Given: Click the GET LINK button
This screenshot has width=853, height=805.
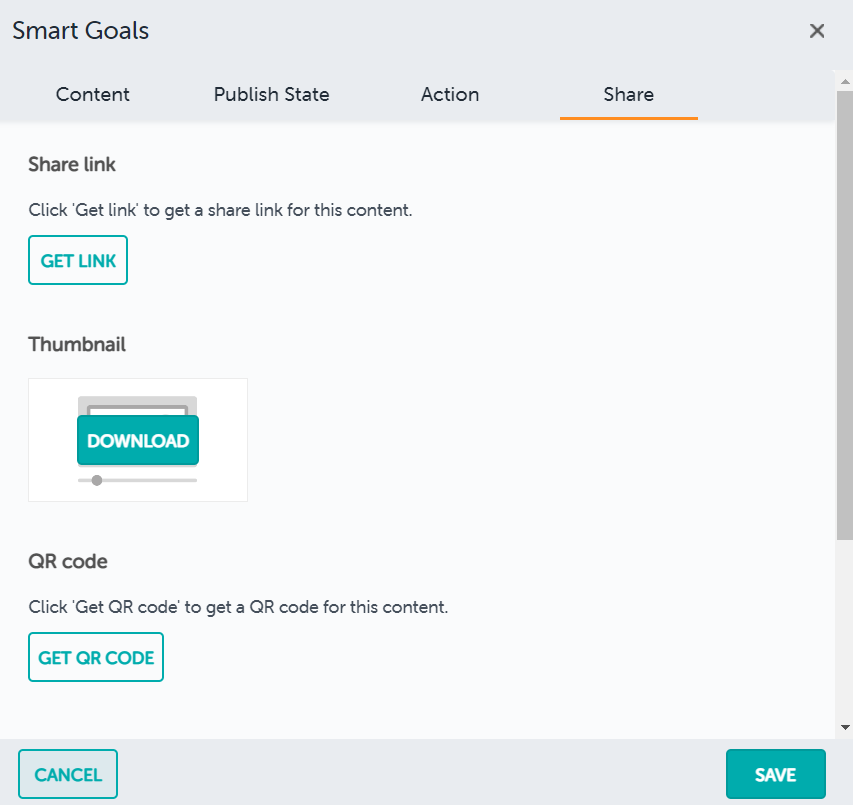Looking at the screenshot, I should pos(78,261).
